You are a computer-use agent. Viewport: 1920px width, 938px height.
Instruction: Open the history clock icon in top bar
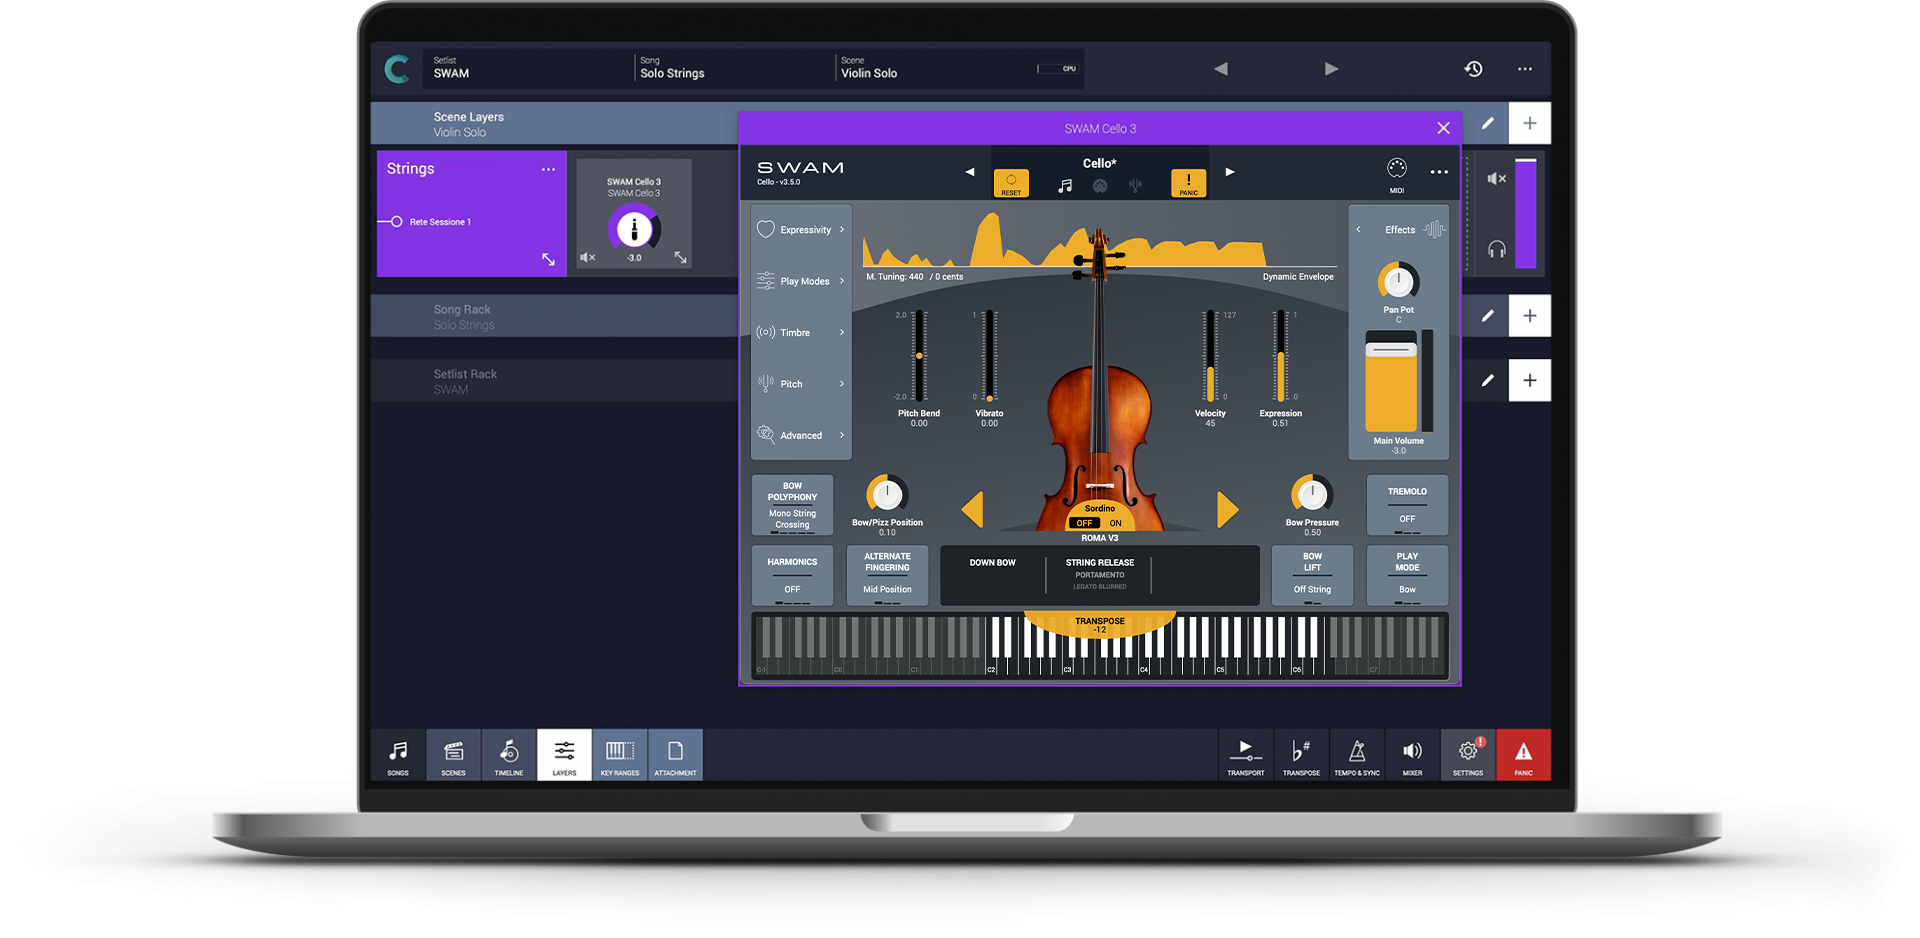[x=1473, y=69]
